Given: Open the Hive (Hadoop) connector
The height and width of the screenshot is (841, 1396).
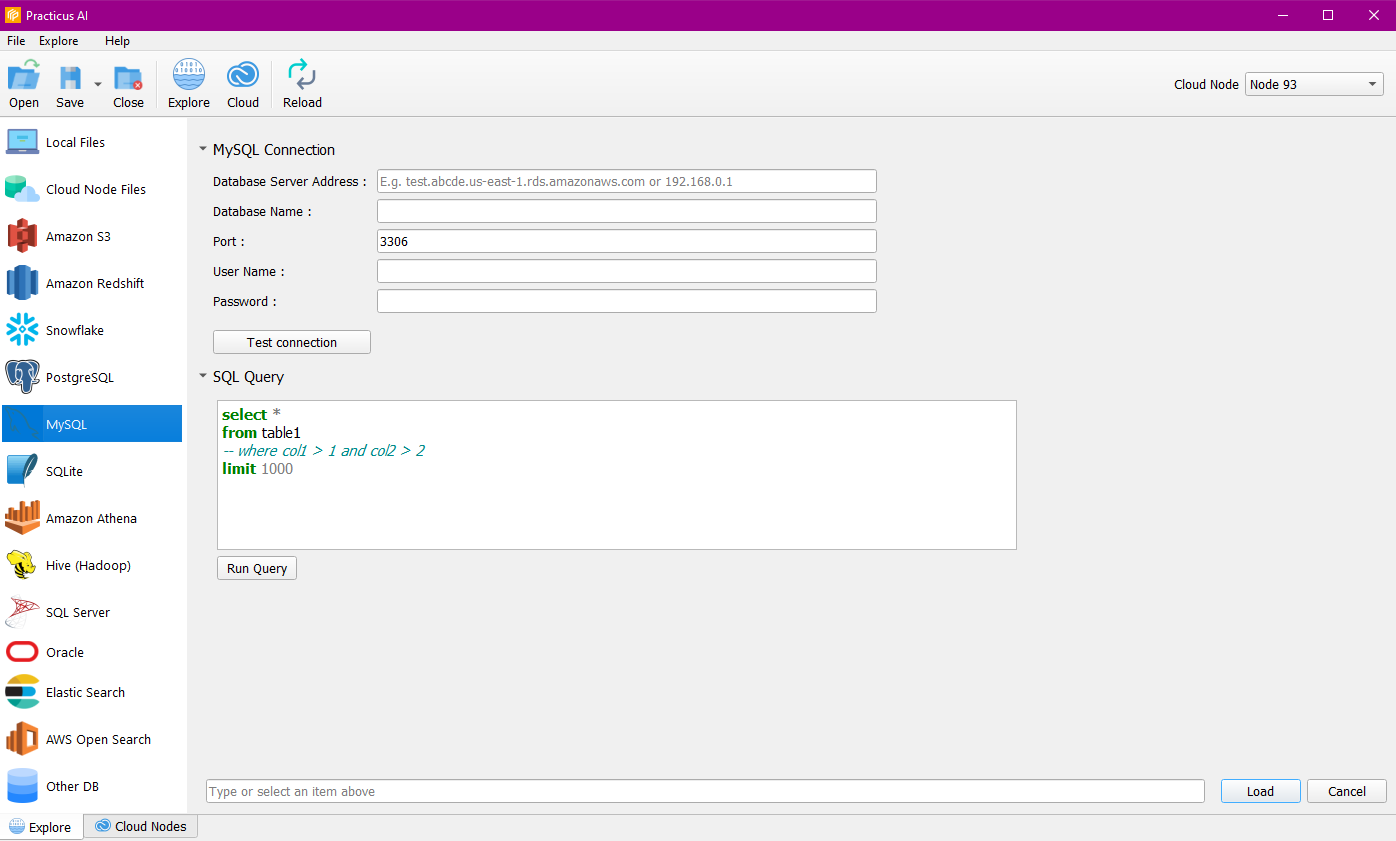Looking at the screenshot, I should tap(88, 565).
